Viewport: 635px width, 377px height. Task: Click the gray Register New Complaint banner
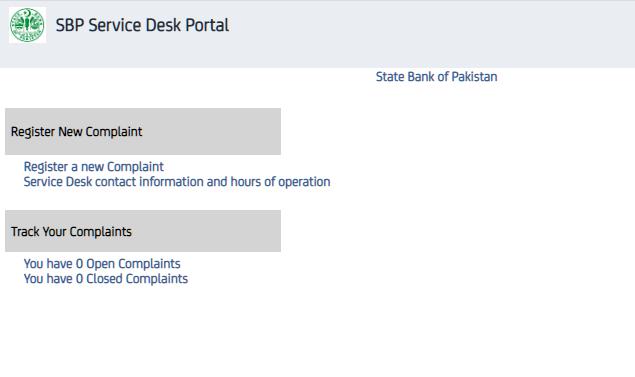click(143, 131)
